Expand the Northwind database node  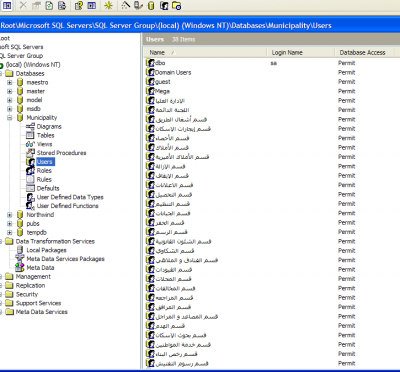[10, 215]
